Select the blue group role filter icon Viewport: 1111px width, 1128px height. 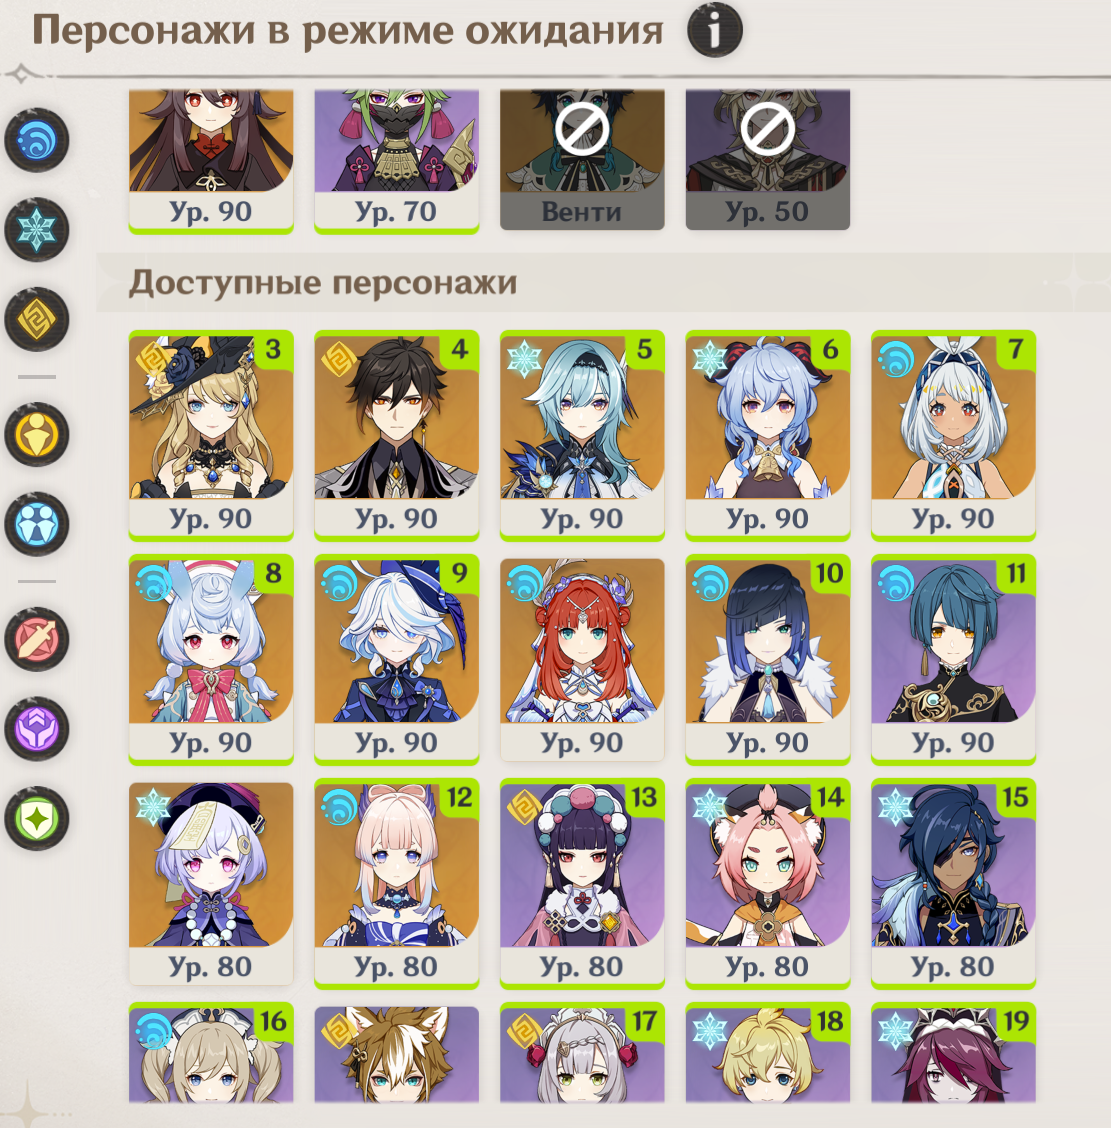pos(37,524)
